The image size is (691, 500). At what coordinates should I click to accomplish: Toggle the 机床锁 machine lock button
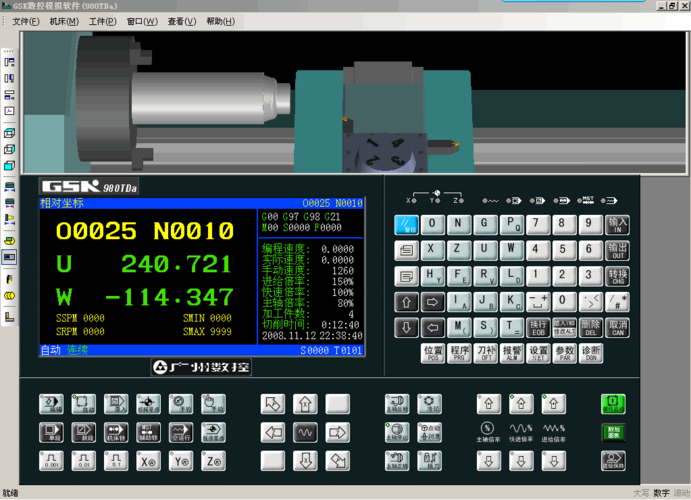[x=116, y=433]
